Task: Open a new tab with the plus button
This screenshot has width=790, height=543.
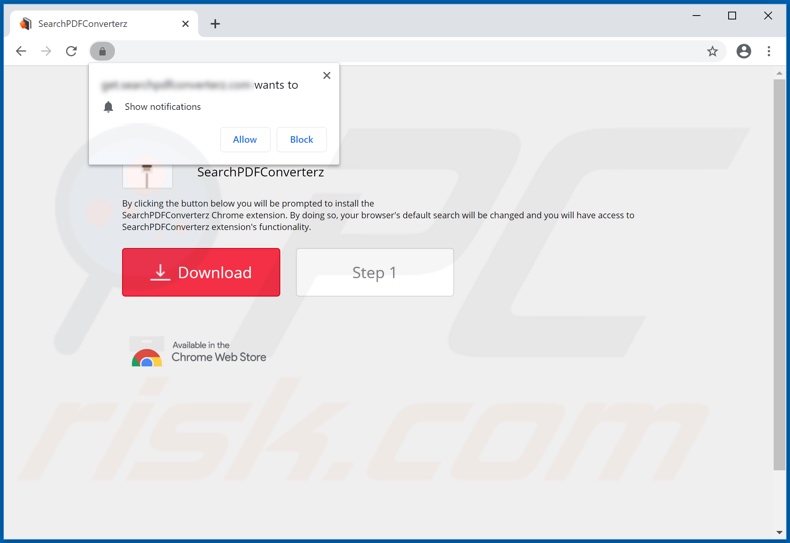Action: (x=215, y=24)
